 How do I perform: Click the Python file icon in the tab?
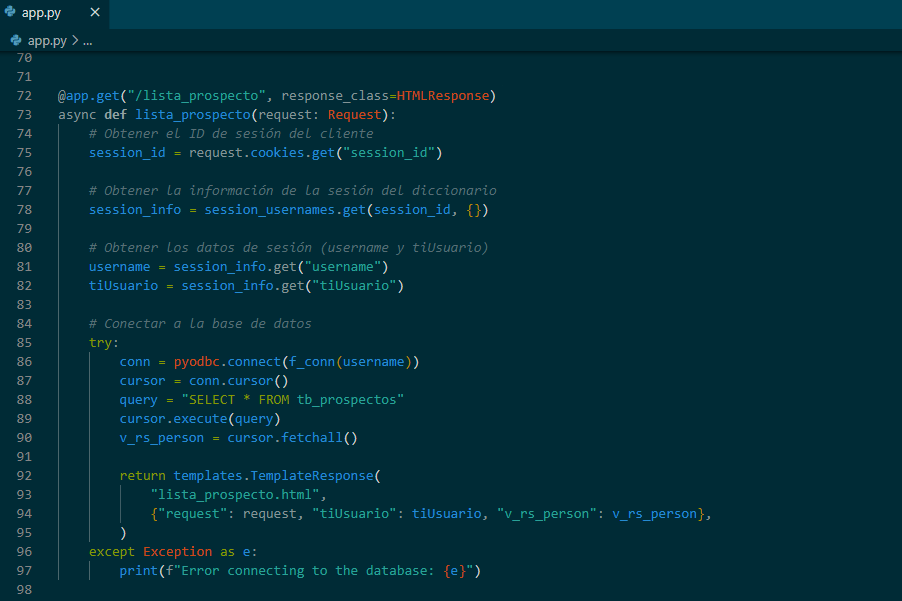10,12
